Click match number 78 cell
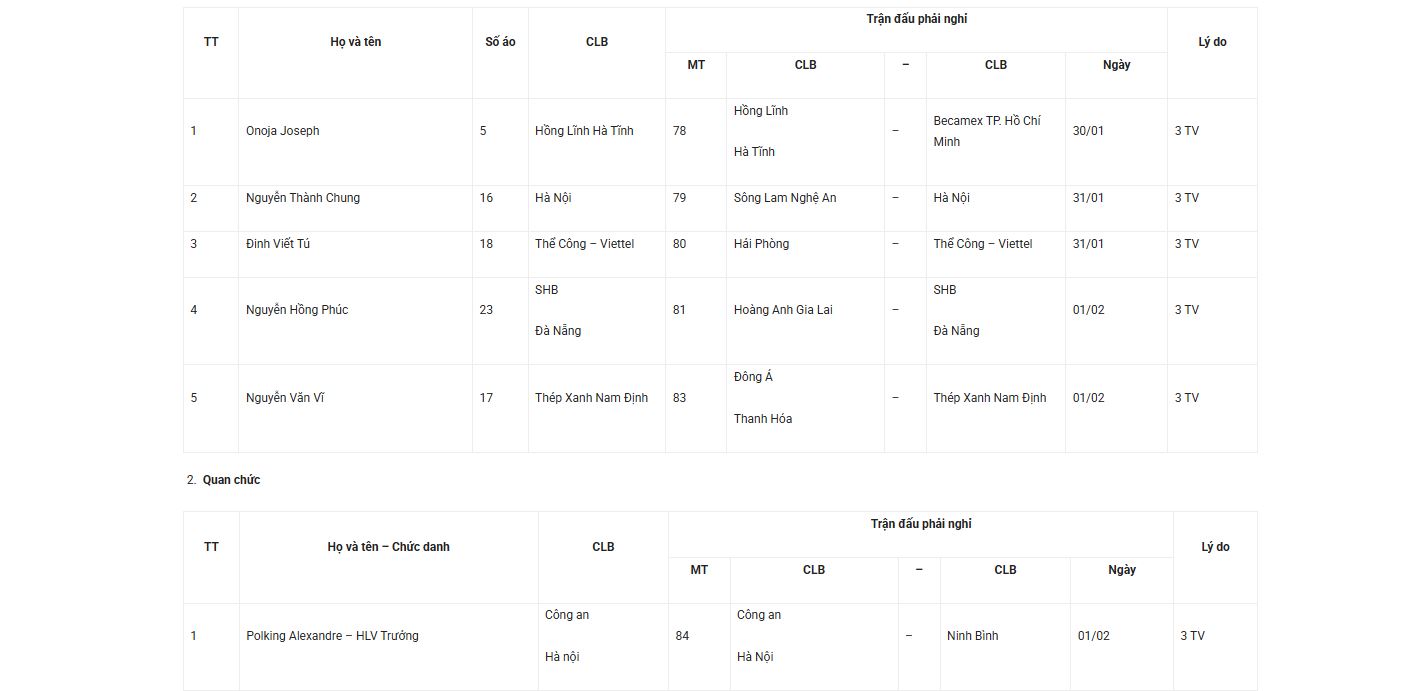Viewport: 1417px width, 691px height. [x=680, y=131]
